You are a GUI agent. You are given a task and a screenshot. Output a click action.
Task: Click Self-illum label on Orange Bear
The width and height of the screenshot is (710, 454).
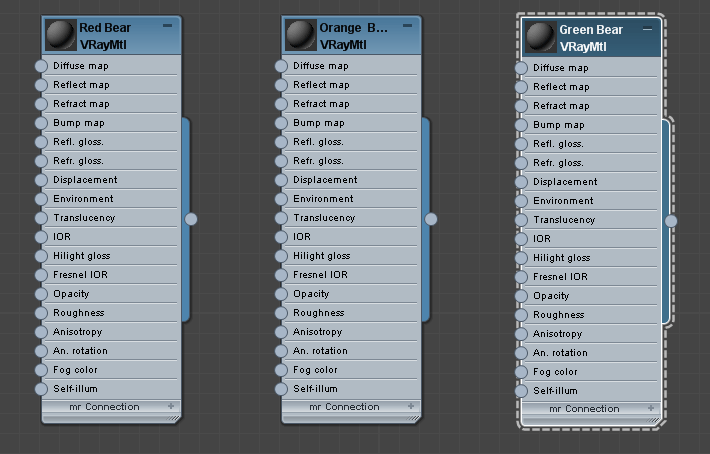pos(315,389)
